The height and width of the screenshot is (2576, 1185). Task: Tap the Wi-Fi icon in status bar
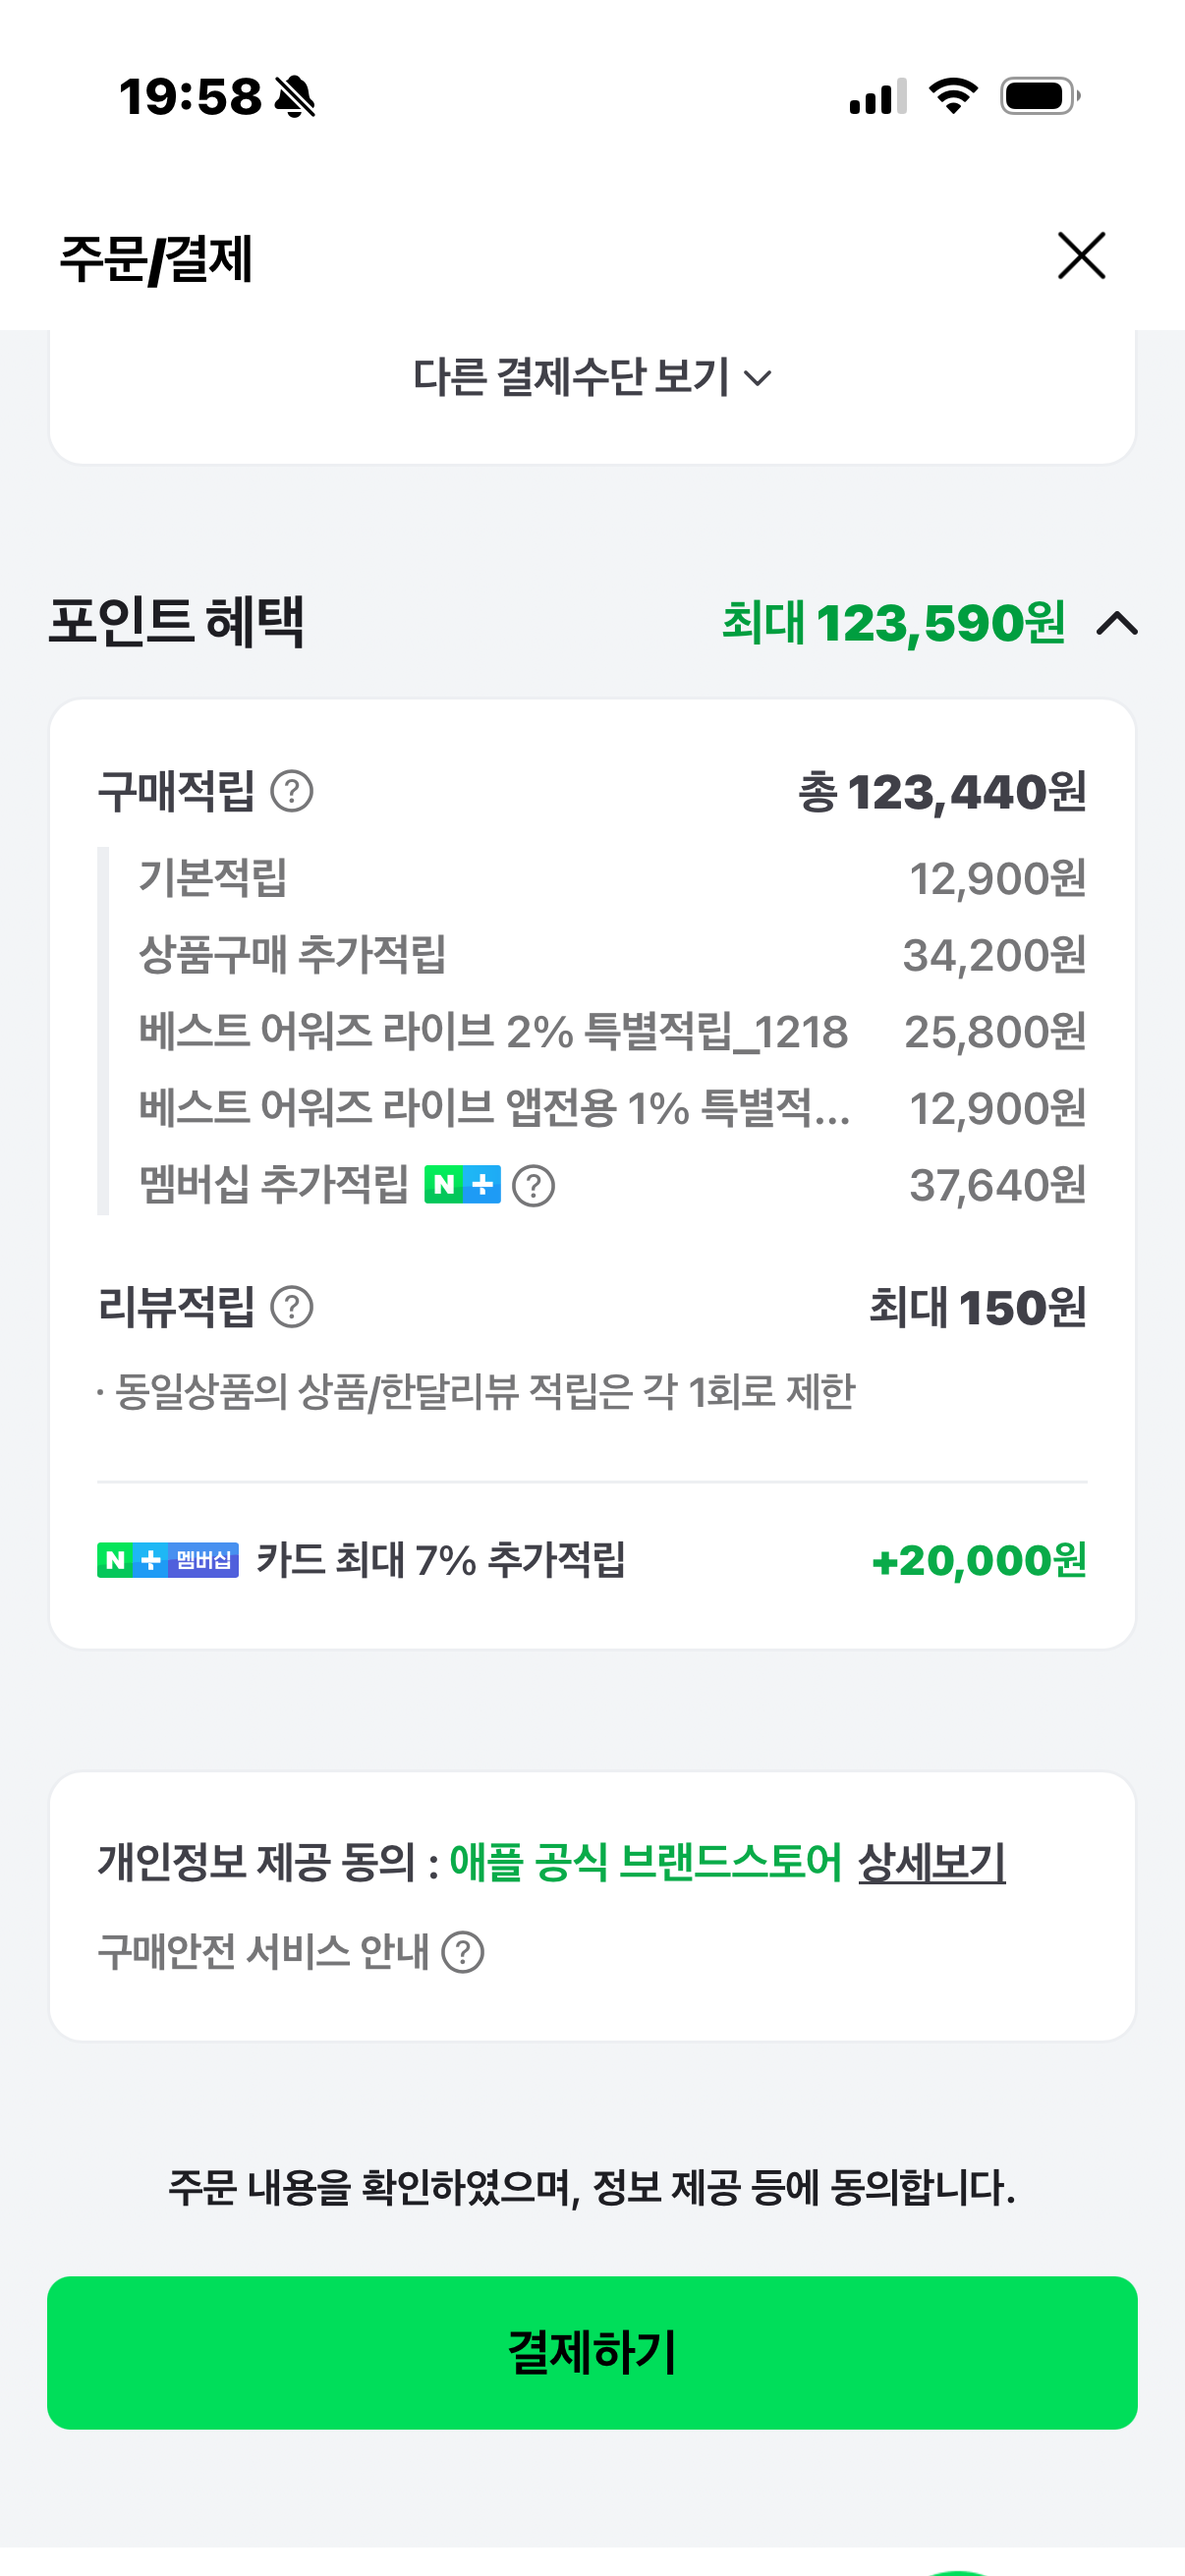(x=953, y=96)
